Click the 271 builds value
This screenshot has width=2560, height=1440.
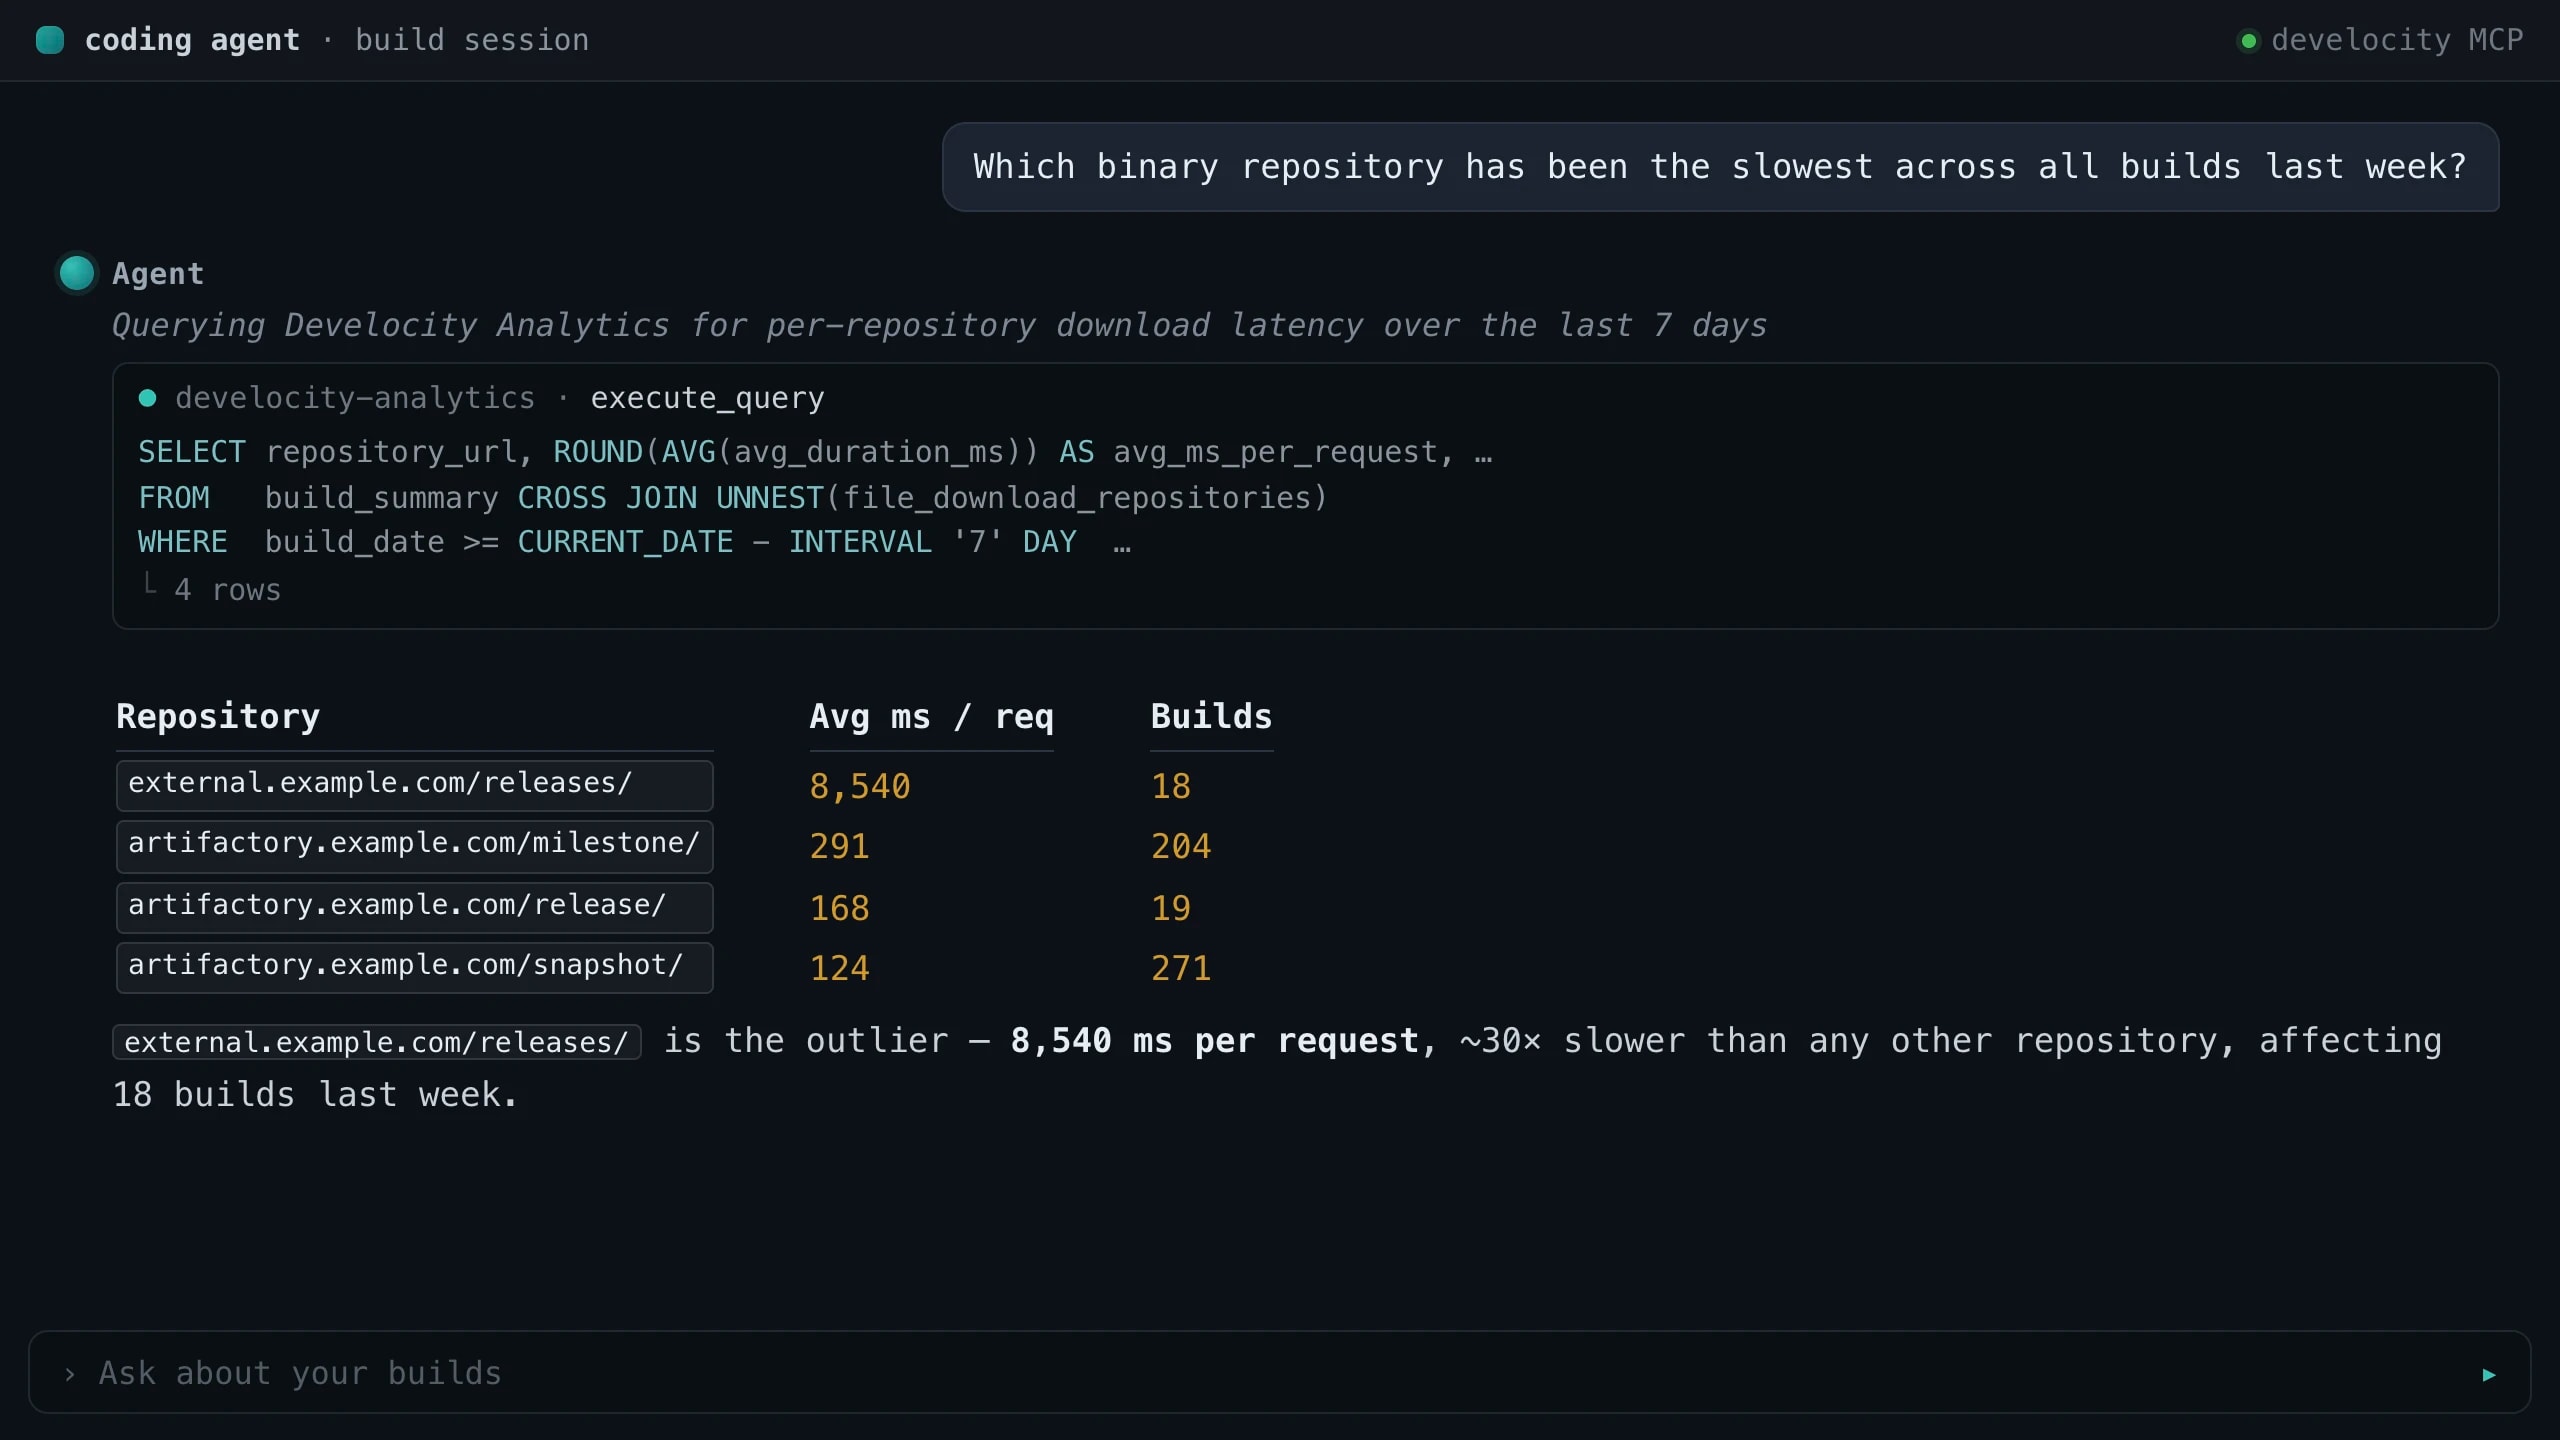click(1181, 968)
